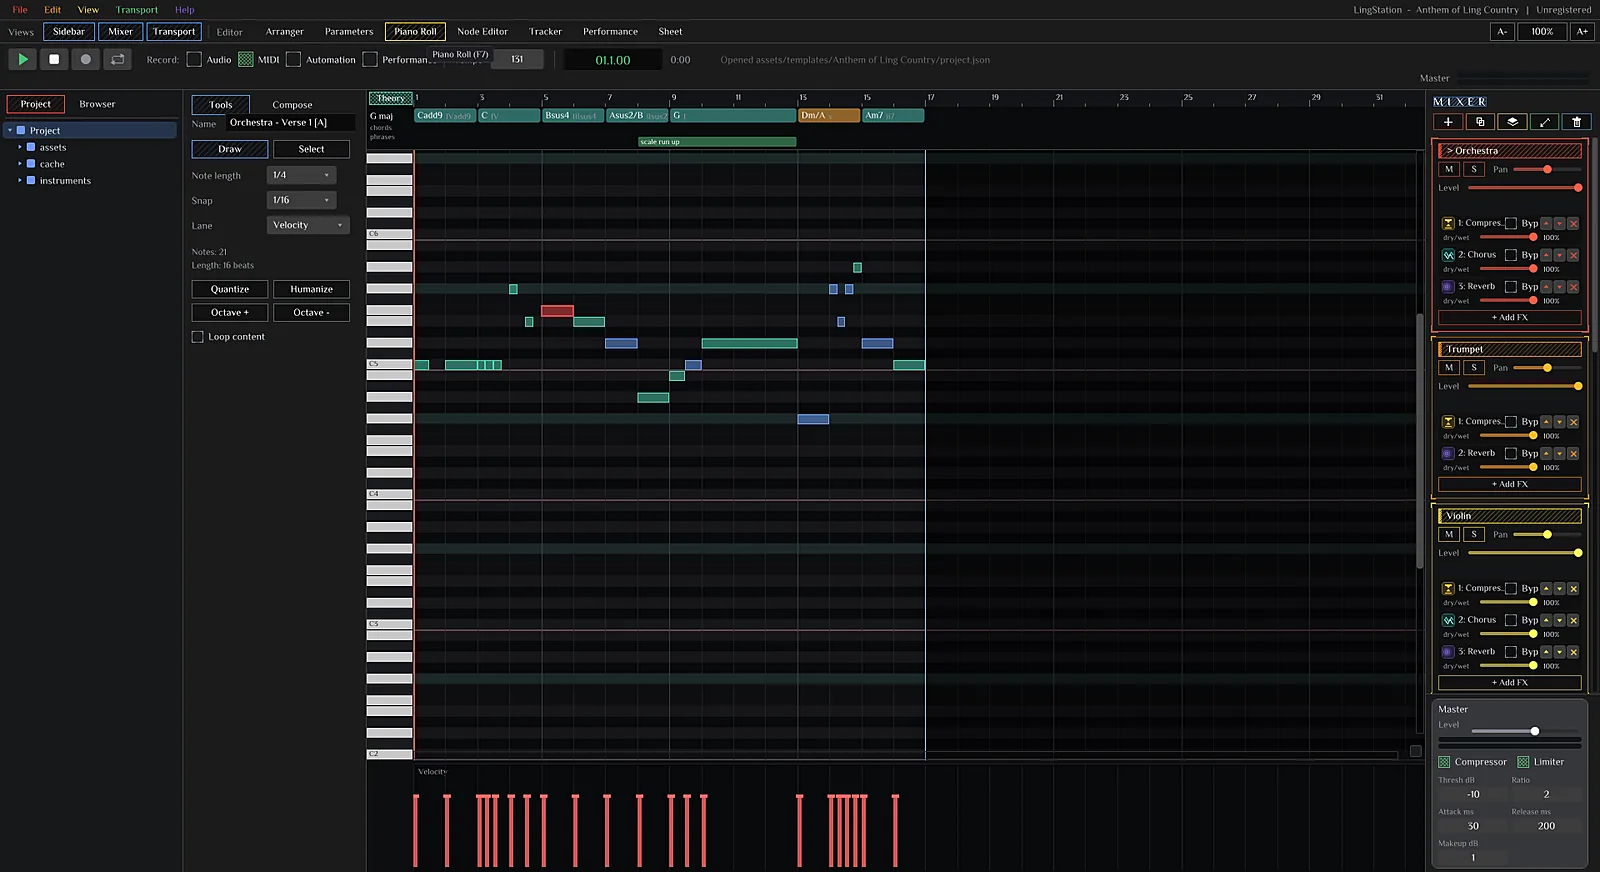The height and width of the screenshot is (872, 1600).
Task: Start playback with the green Play button
Action: click(x=22, y=59)
